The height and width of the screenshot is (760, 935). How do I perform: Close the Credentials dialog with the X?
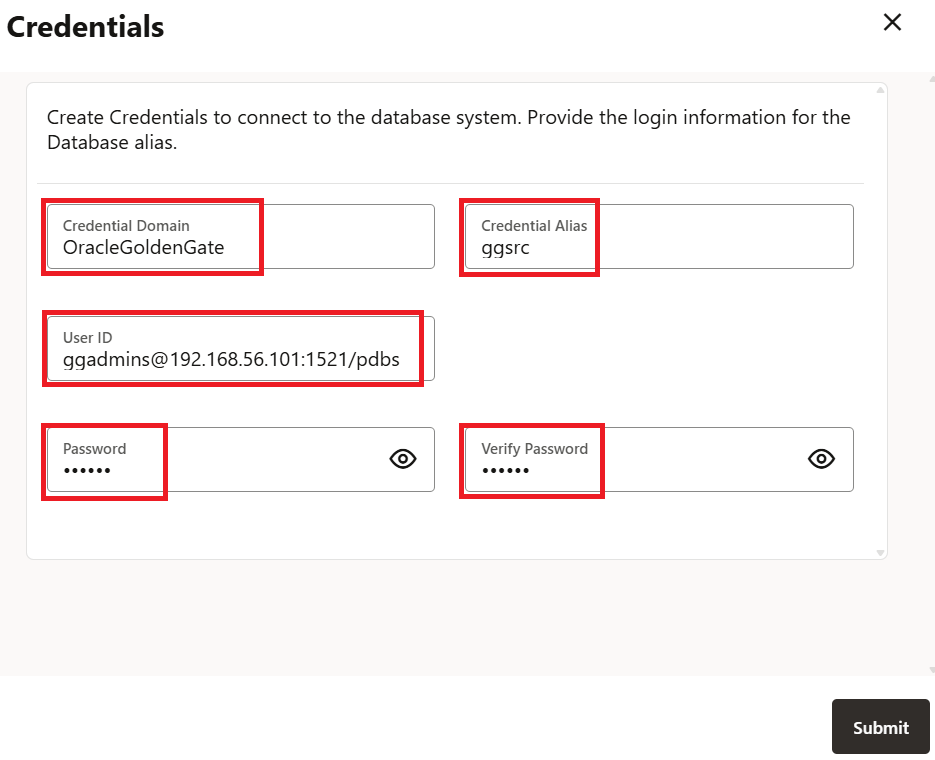pos(892,23)
